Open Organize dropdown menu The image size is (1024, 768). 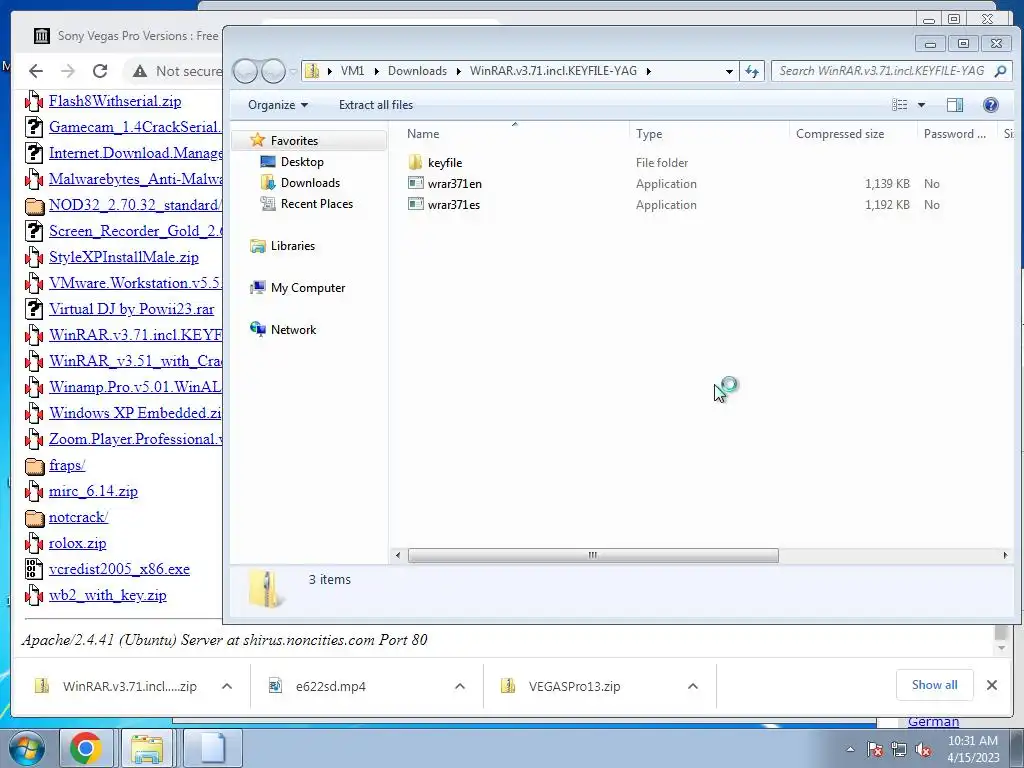(278, 104)
